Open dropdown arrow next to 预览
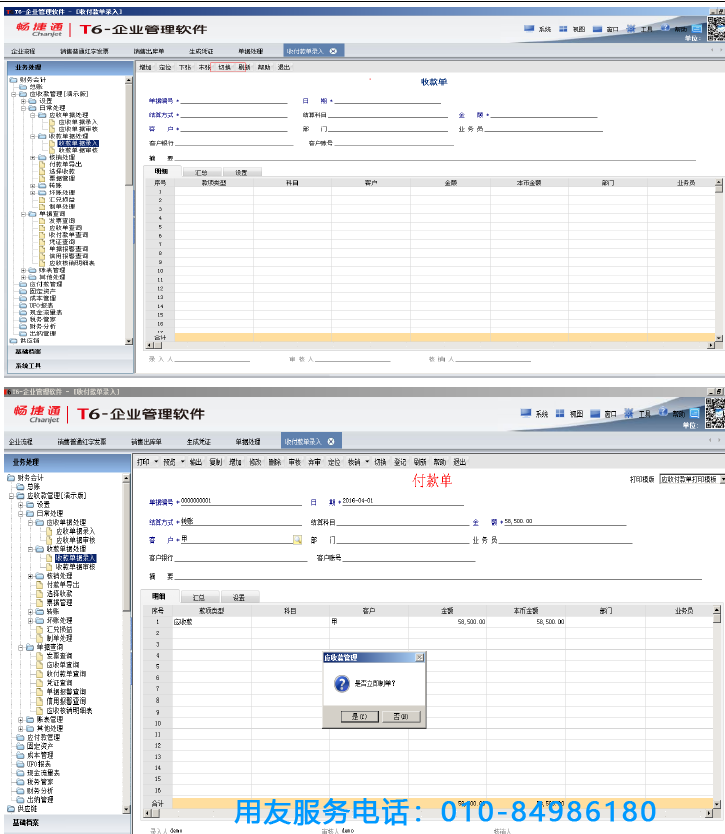Viewport: 725px width, 834px height. (182, 461)
